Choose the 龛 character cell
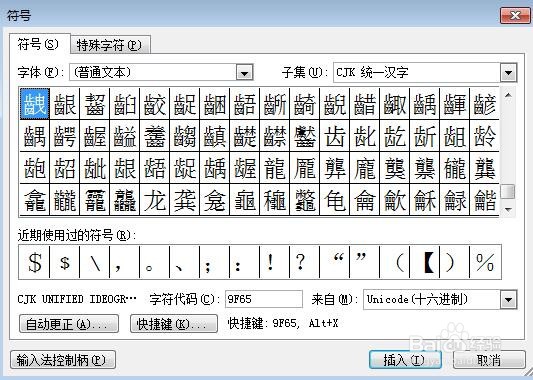The width and height of the screenshot is (533, 380). [214, 200]
